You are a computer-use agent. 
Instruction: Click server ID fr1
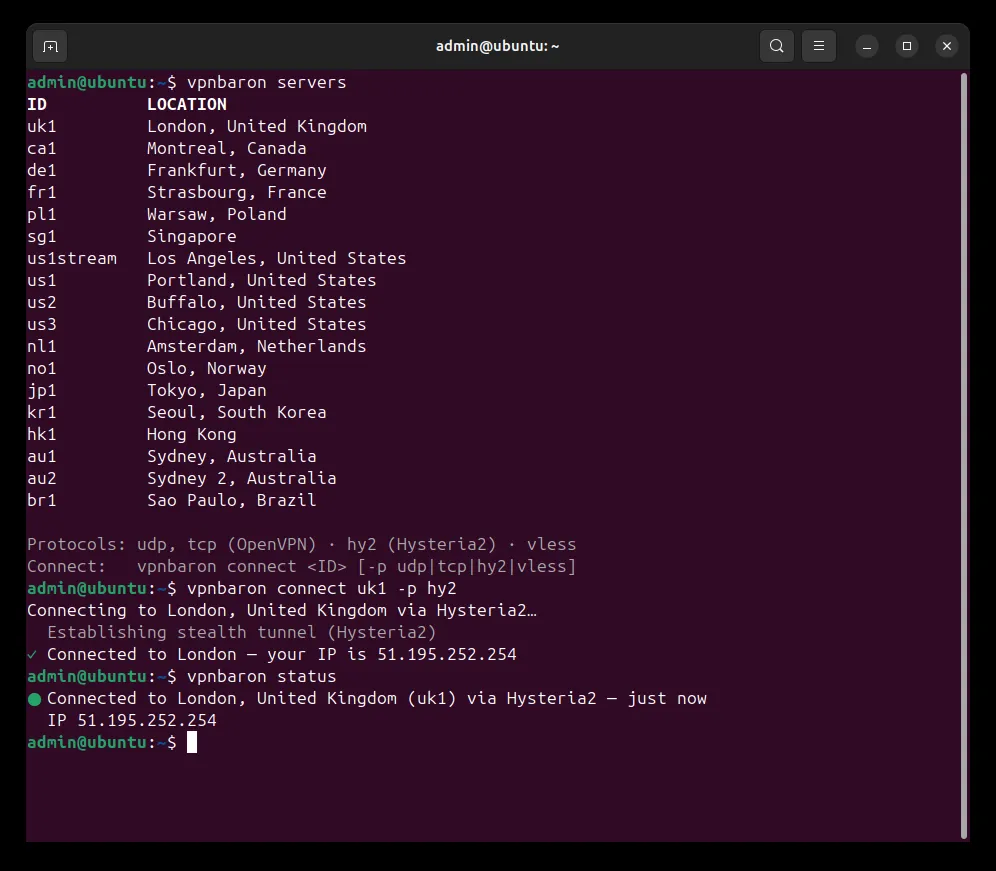tap(42, 192)
